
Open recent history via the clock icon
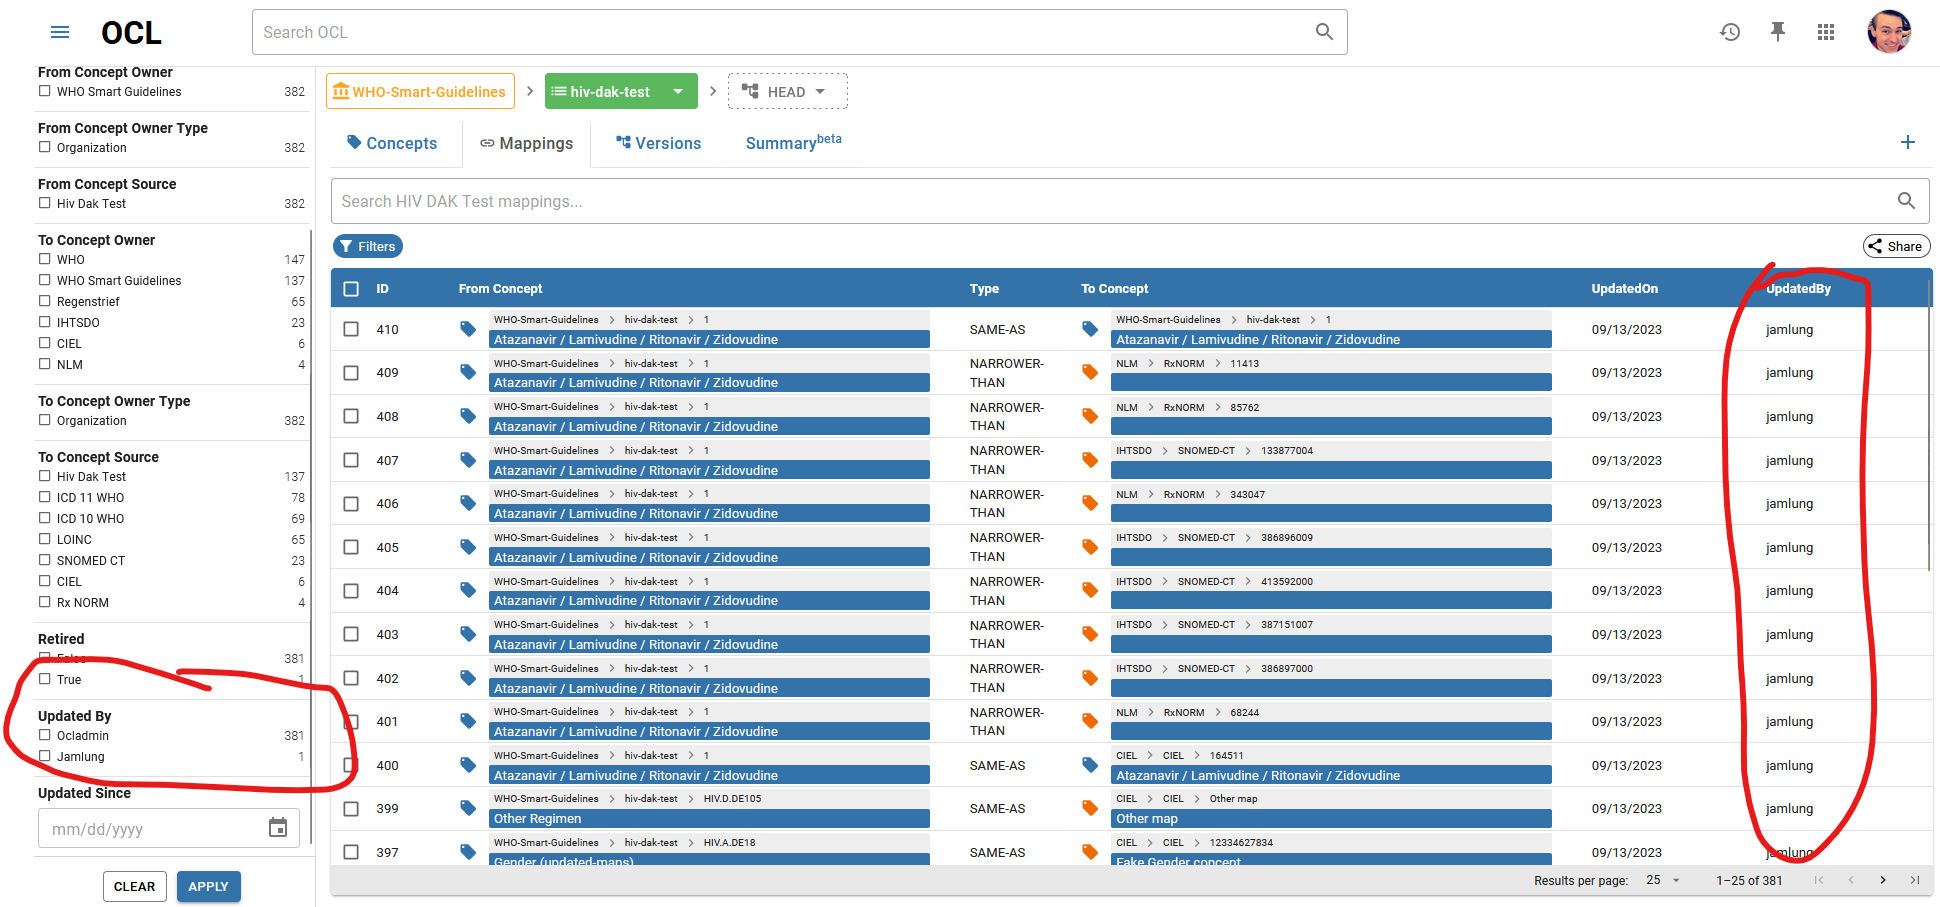[1730, 31]
